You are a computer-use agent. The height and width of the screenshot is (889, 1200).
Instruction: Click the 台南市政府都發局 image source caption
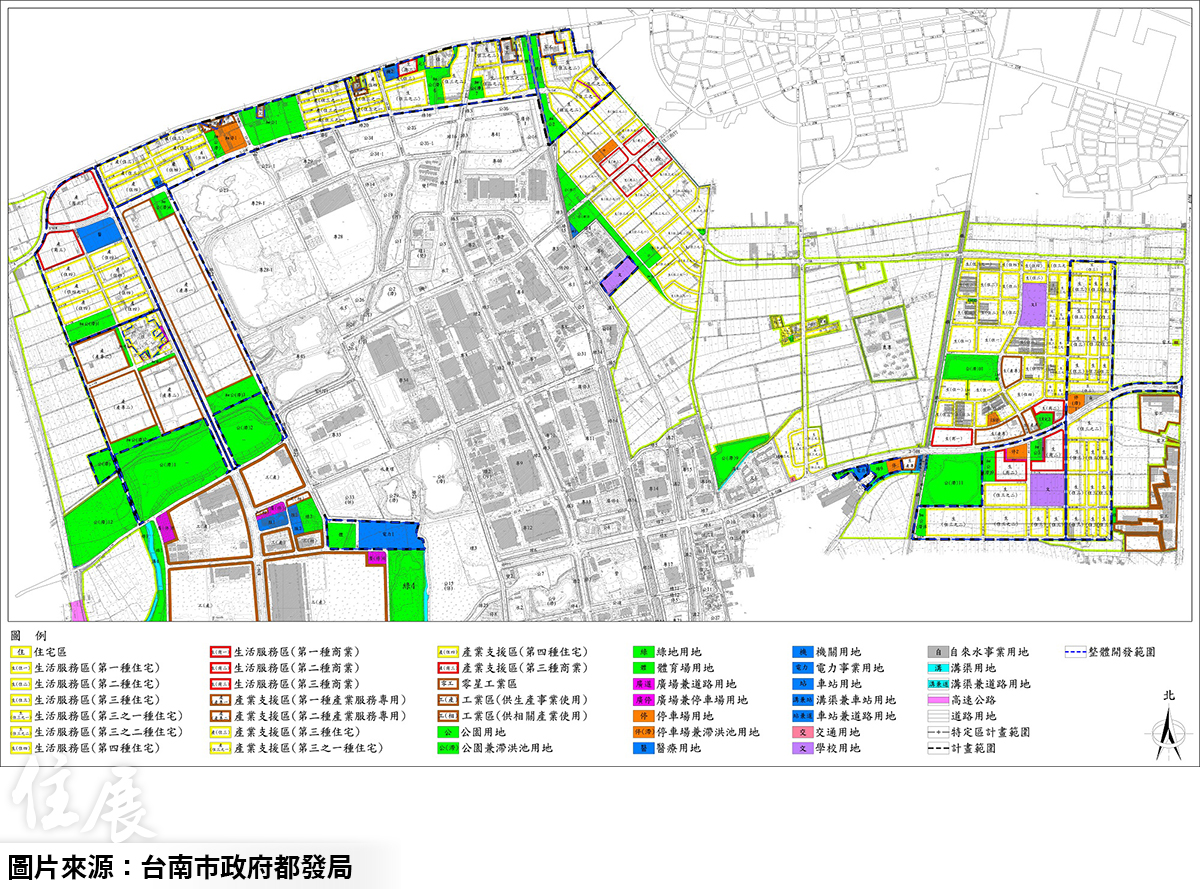coord(180,866)
